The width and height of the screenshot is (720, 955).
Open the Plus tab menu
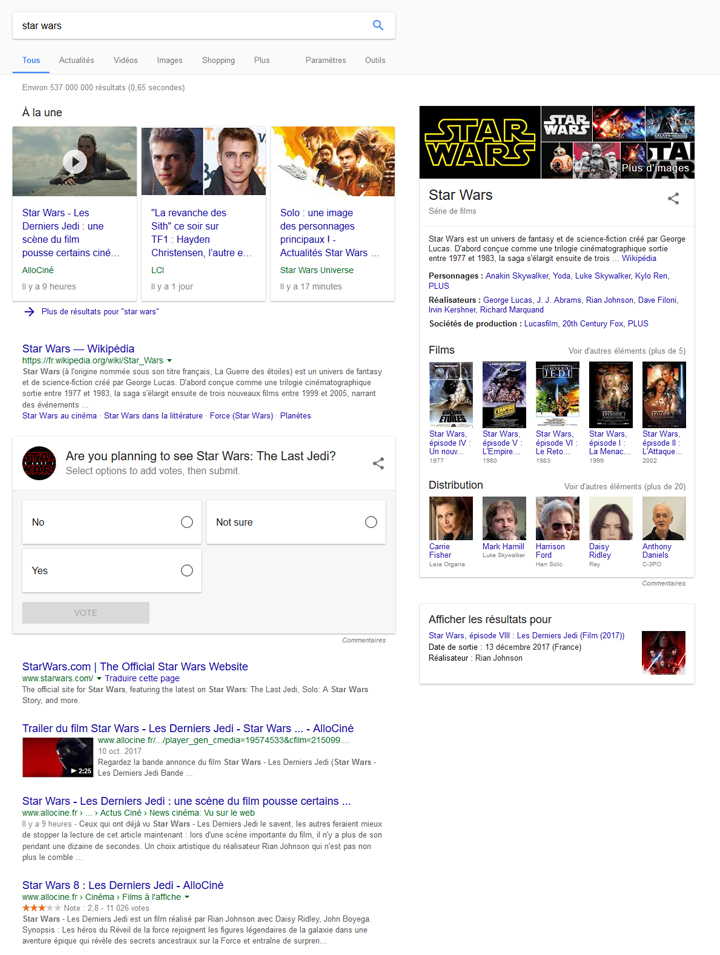[x=262, y=60]
